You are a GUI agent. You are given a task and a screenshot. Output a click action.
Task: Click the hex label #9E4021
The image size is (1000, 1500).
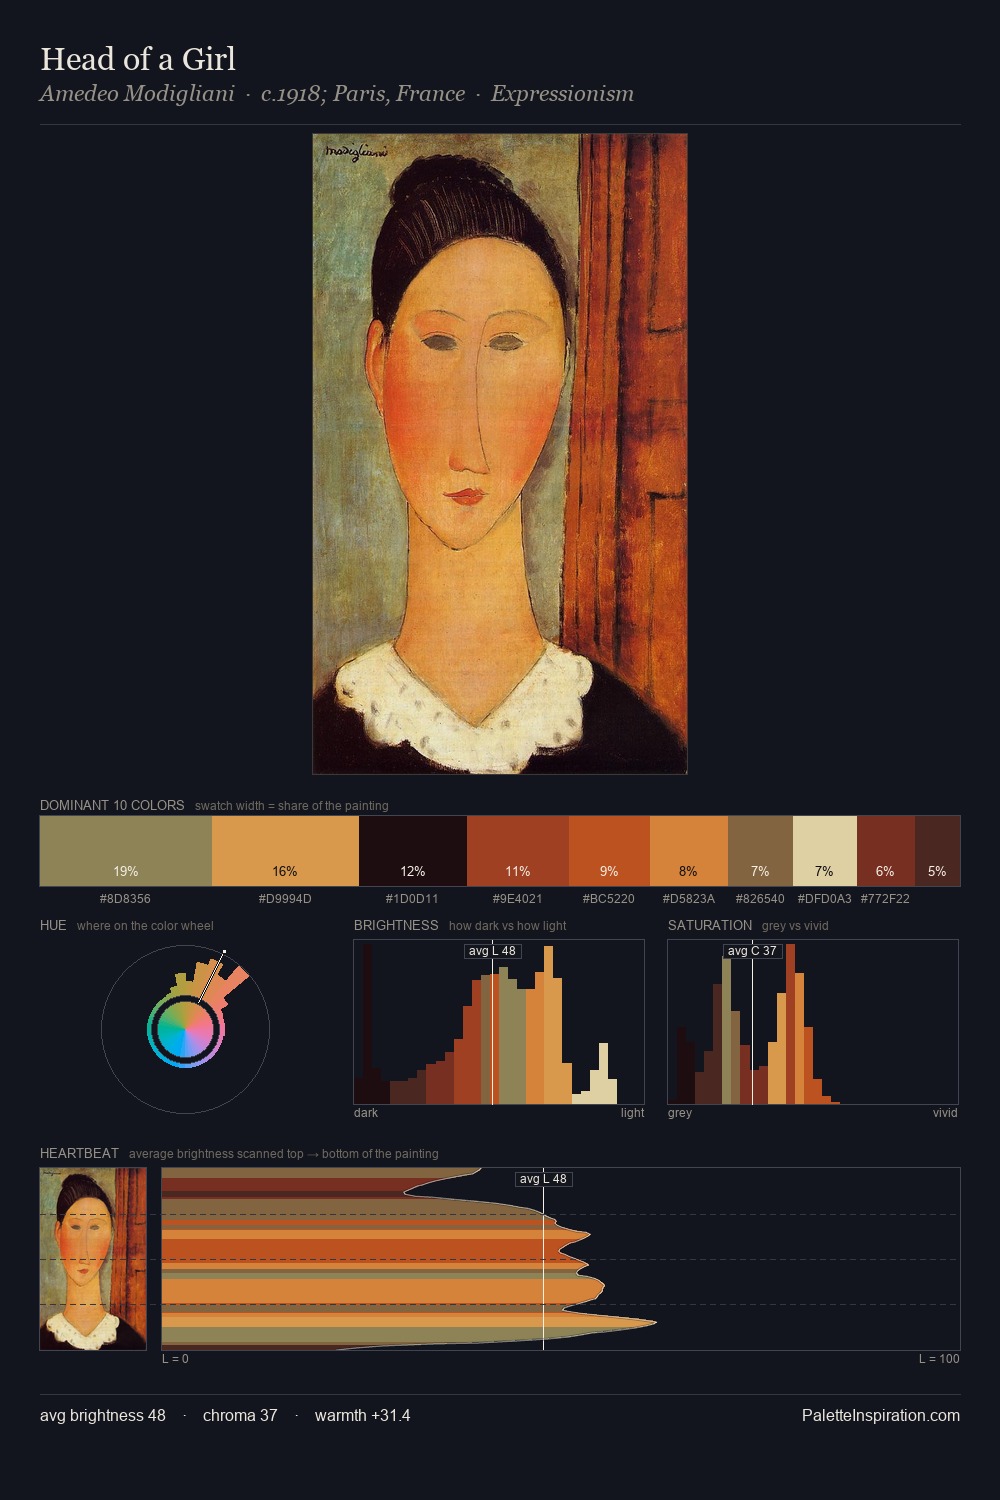tap(517, 899)
